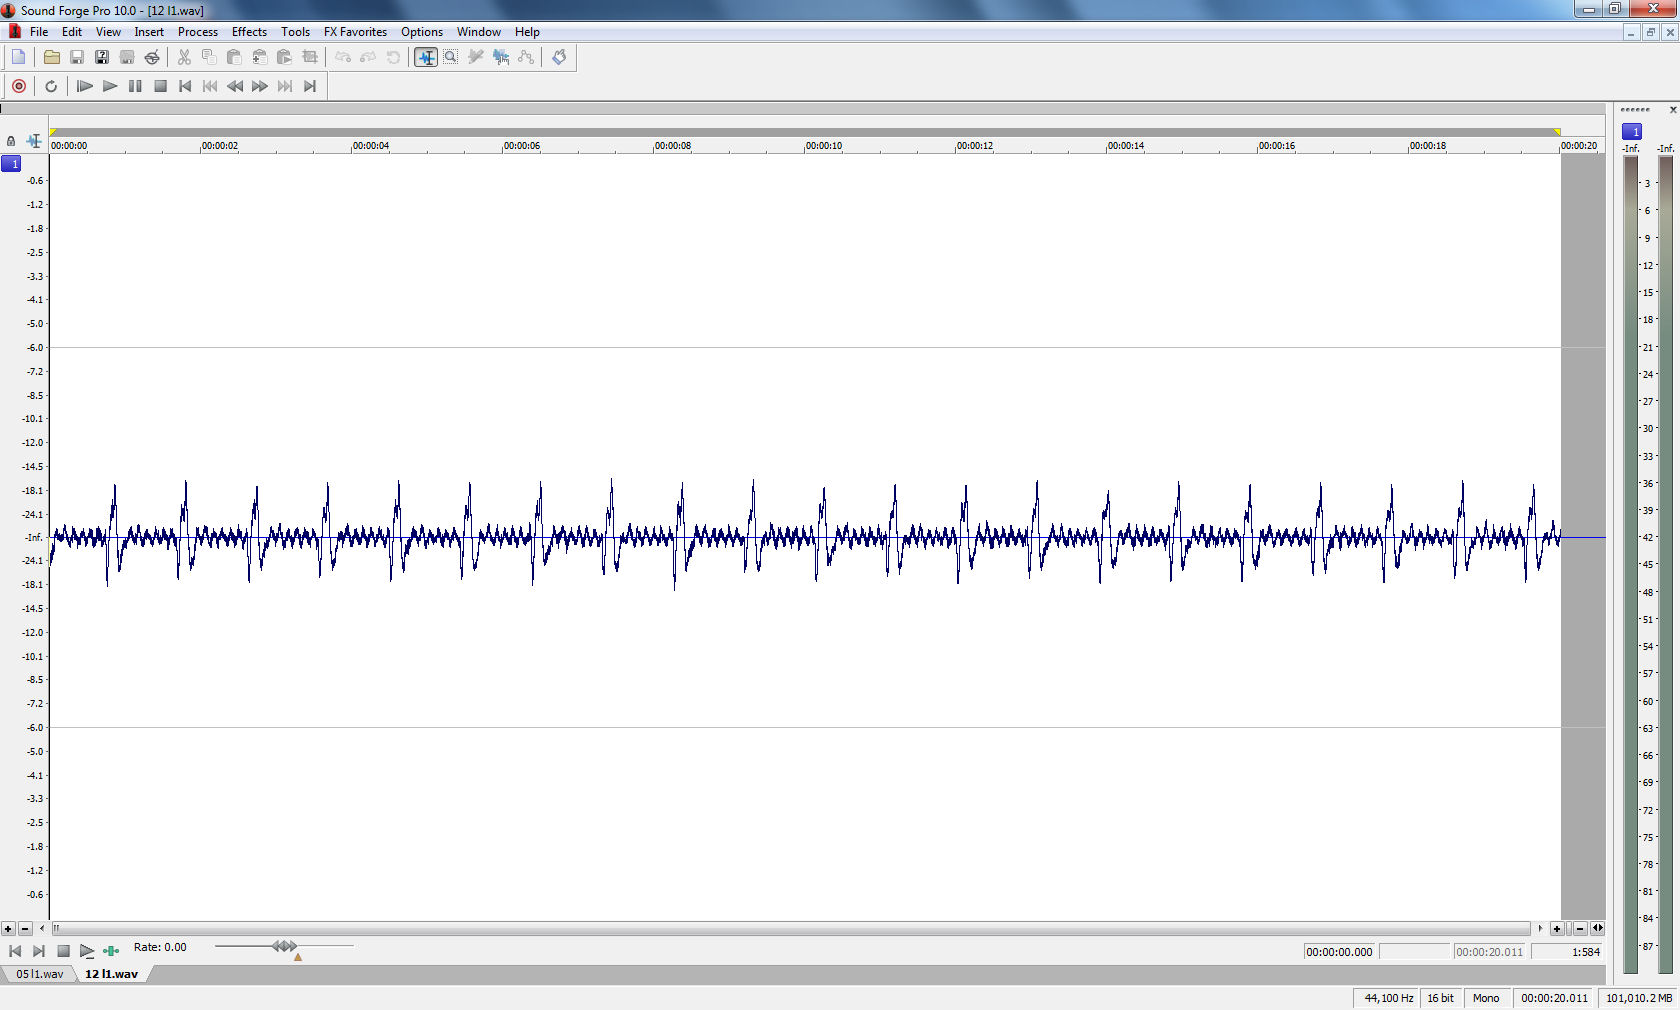Click time zoom in plus button at bottom right
Screen dimensions: 1680x1010
pos(1557,928)
